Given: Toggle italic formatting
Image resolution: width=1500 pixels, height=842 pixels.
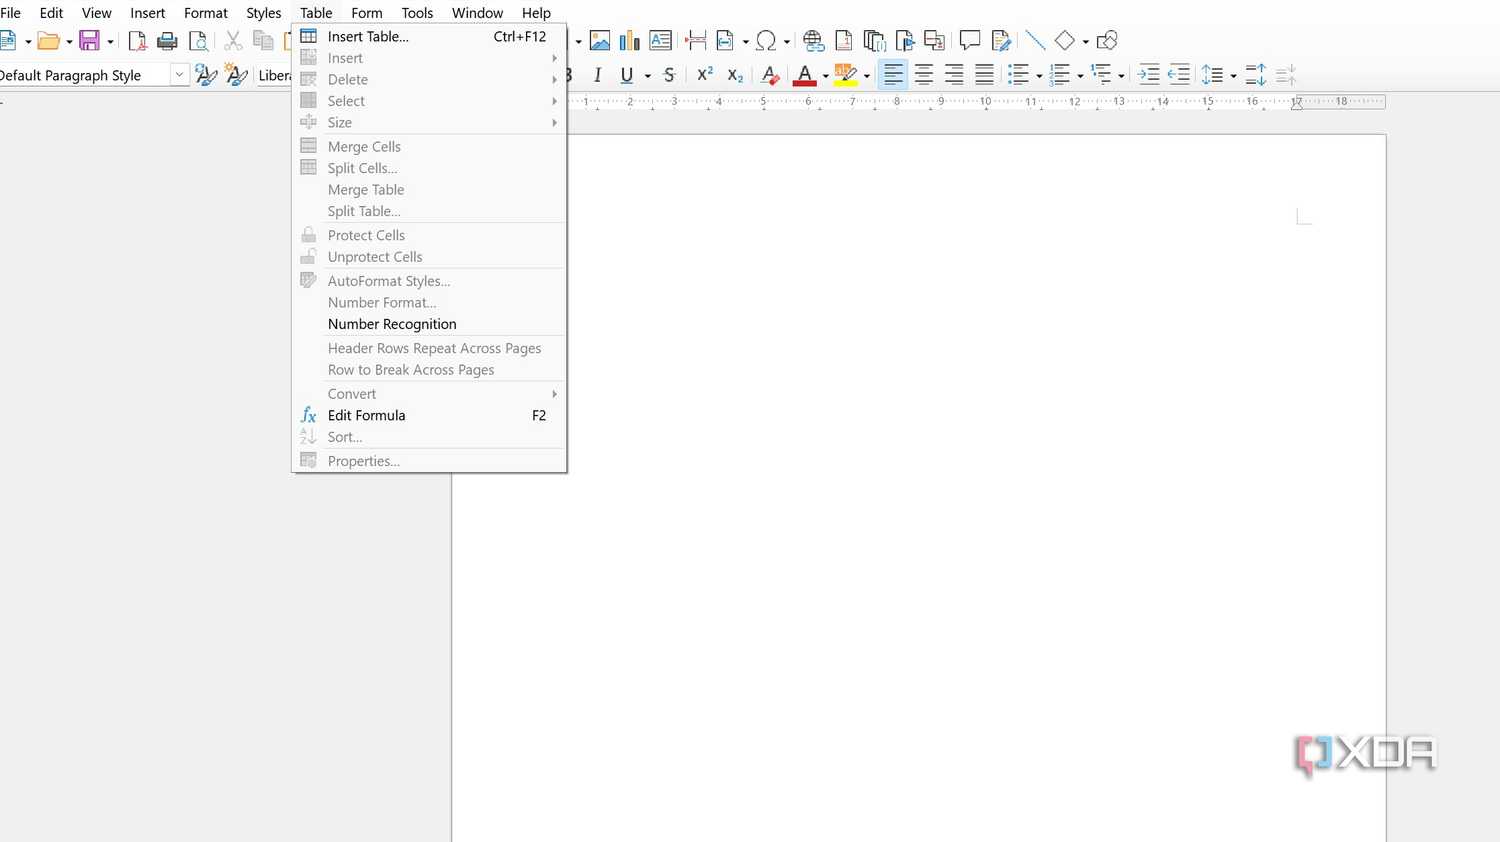Looking at the screenshot, I should coord(597,75).
